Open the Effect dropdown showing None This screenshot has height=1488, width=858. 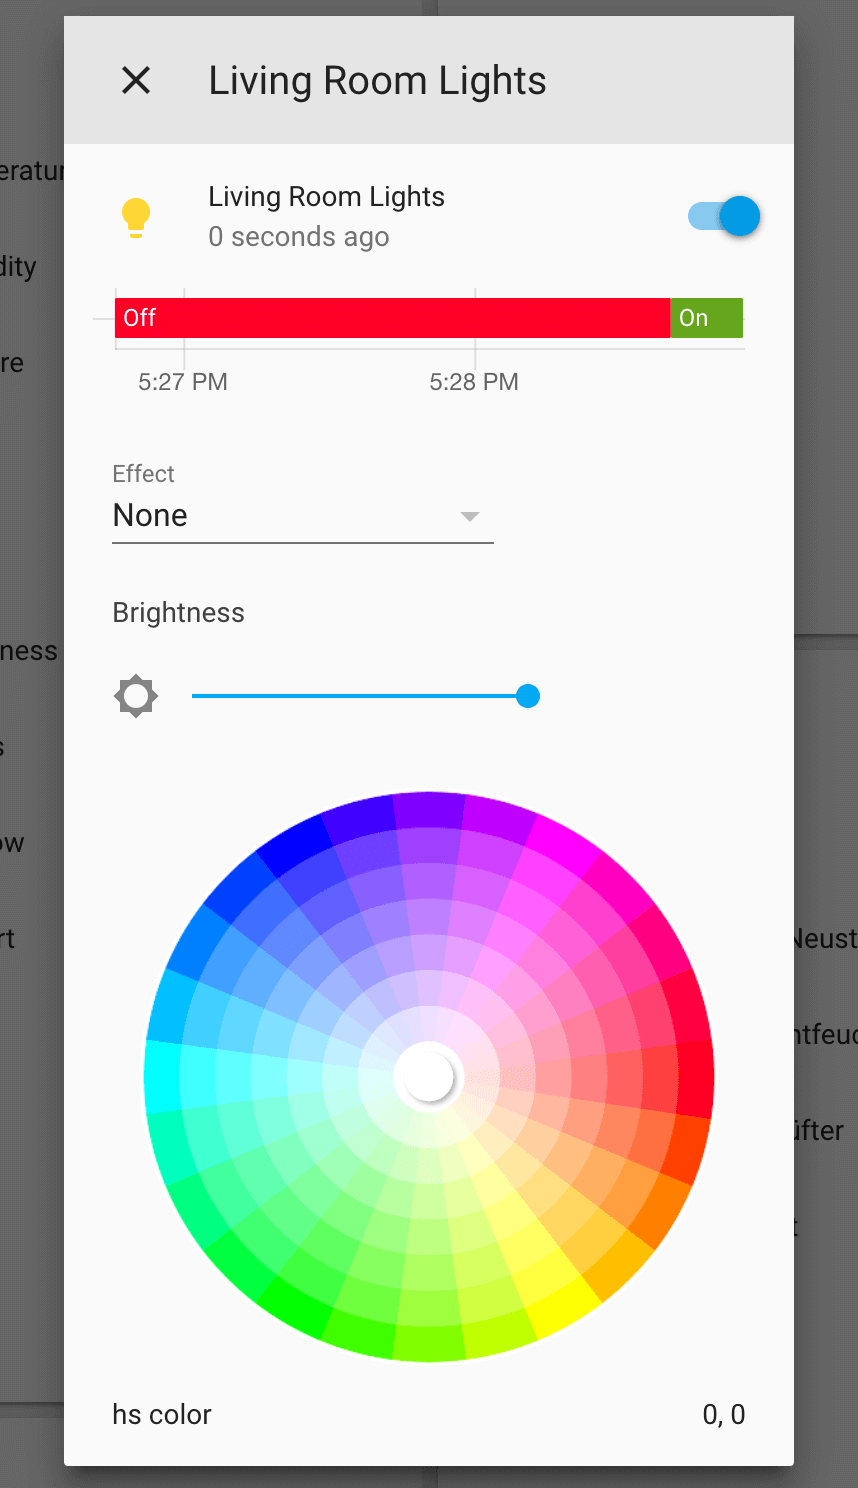(302, 516)
